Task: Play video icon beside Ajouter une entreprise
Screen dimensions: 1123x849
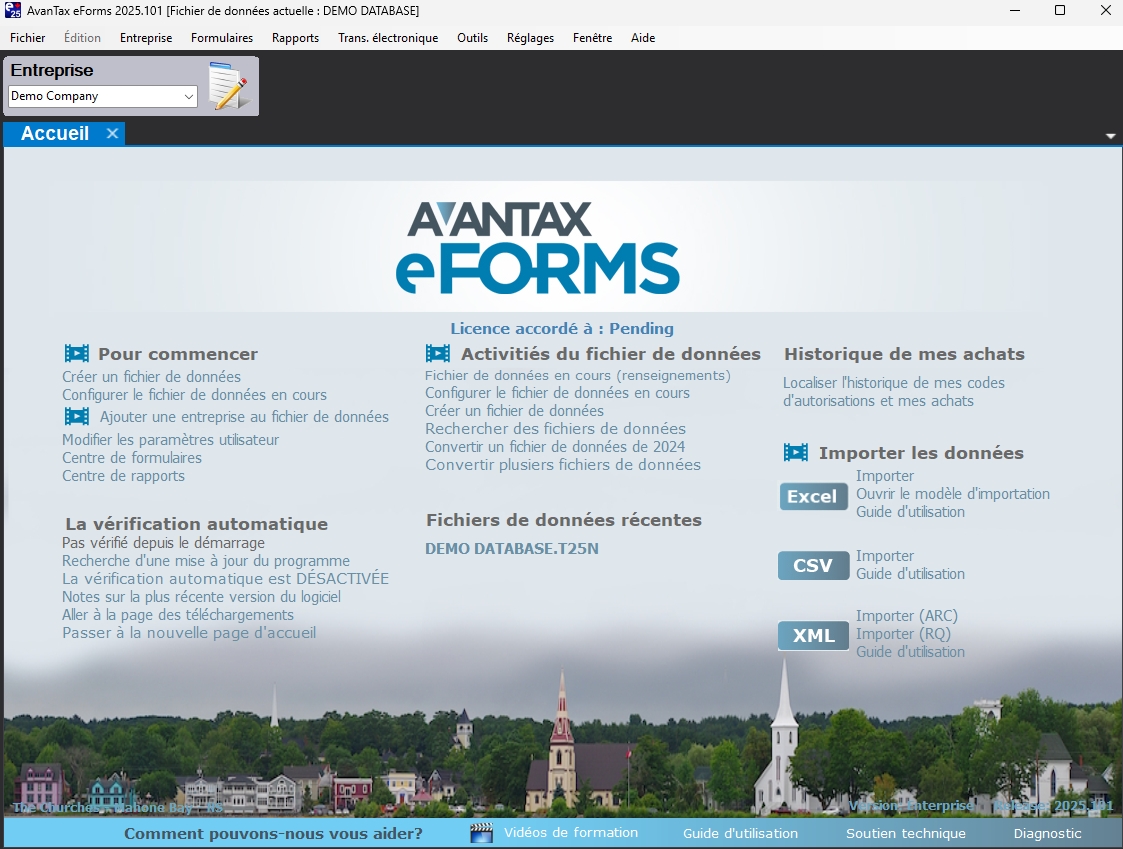Action: coord(77,416)
